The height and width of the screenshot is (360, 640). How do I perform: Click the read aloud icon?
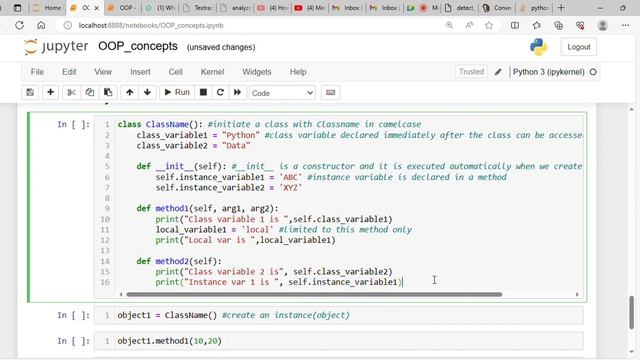pos(469,25)
